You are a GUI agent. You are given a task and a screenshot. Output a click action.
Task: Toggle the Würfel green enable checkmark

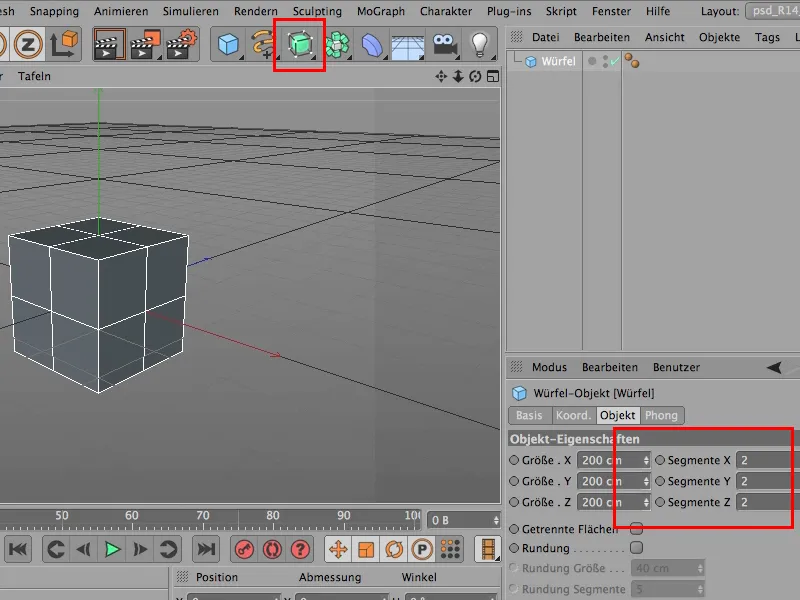click(614, 62)
